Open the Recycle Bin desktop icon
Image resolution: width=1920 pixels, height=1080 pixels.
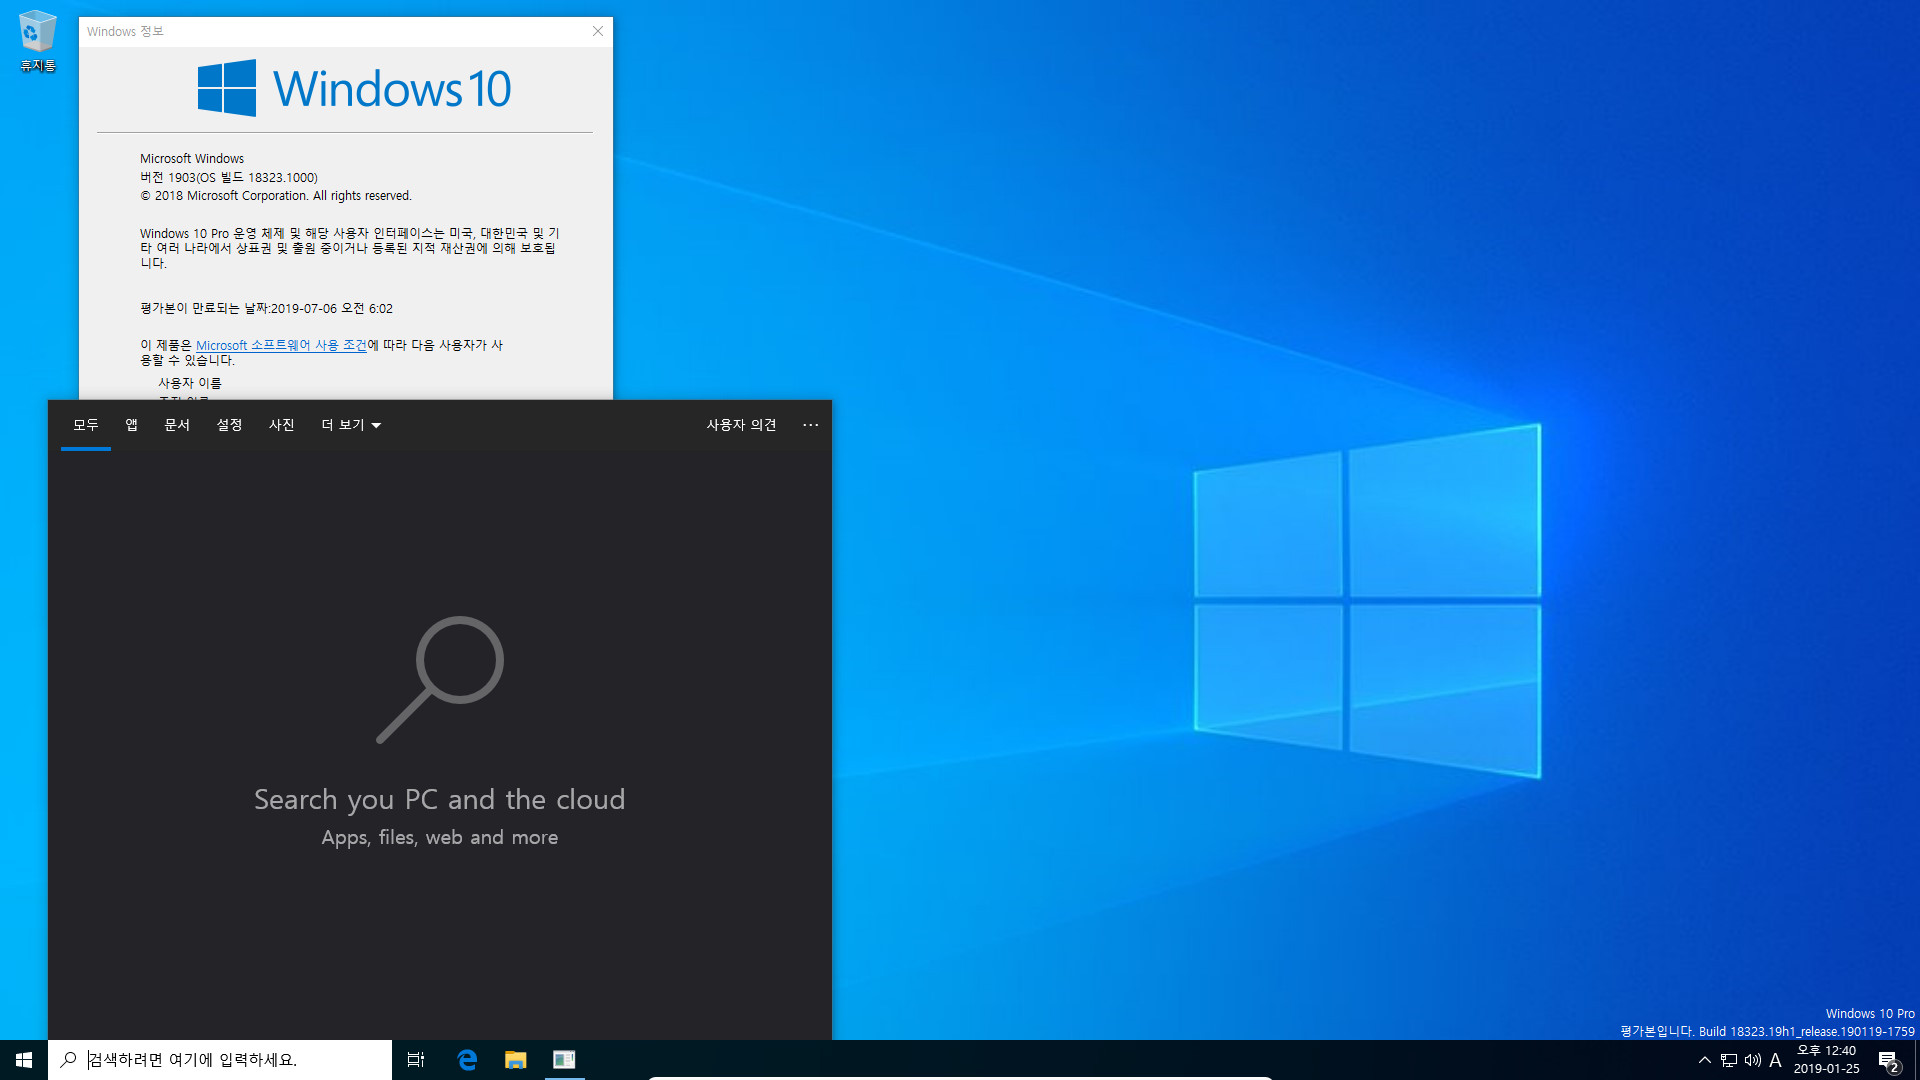pyautogui.click(x=37, y=41)
